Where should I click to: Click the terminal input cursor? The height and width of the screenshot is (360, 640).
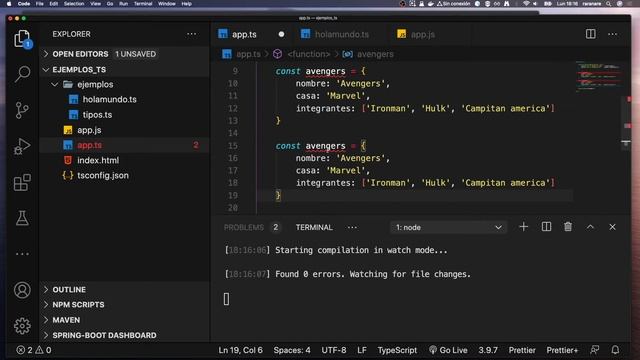point(227,299)
